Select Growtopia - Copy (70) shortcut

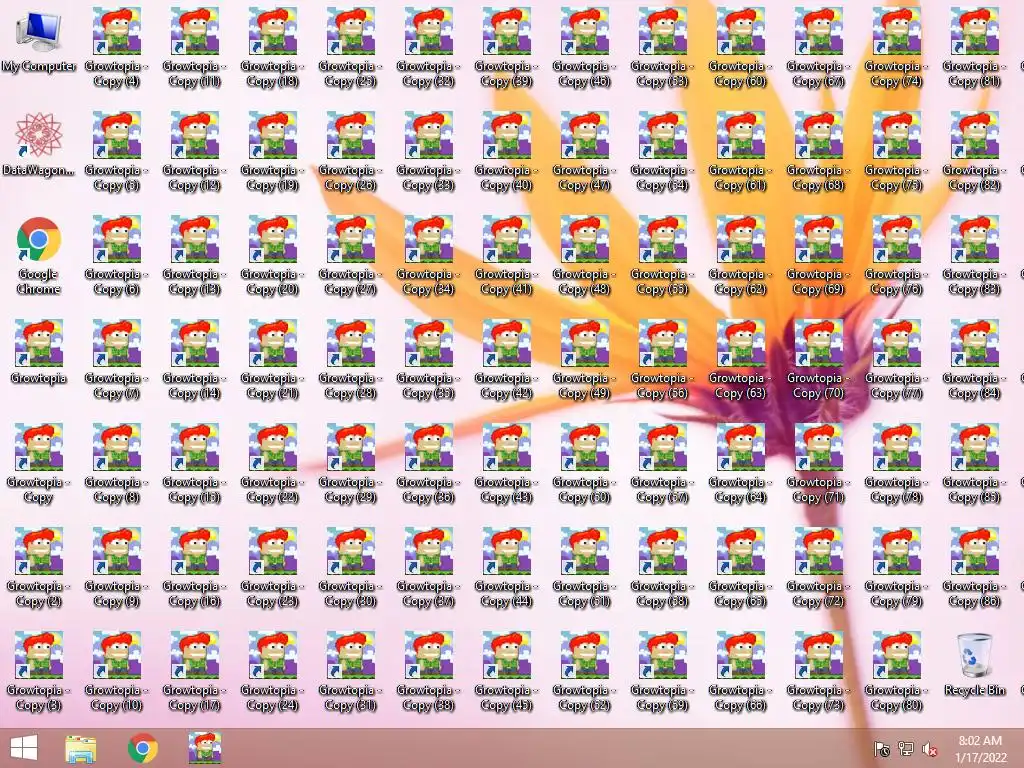pos(818,360)
